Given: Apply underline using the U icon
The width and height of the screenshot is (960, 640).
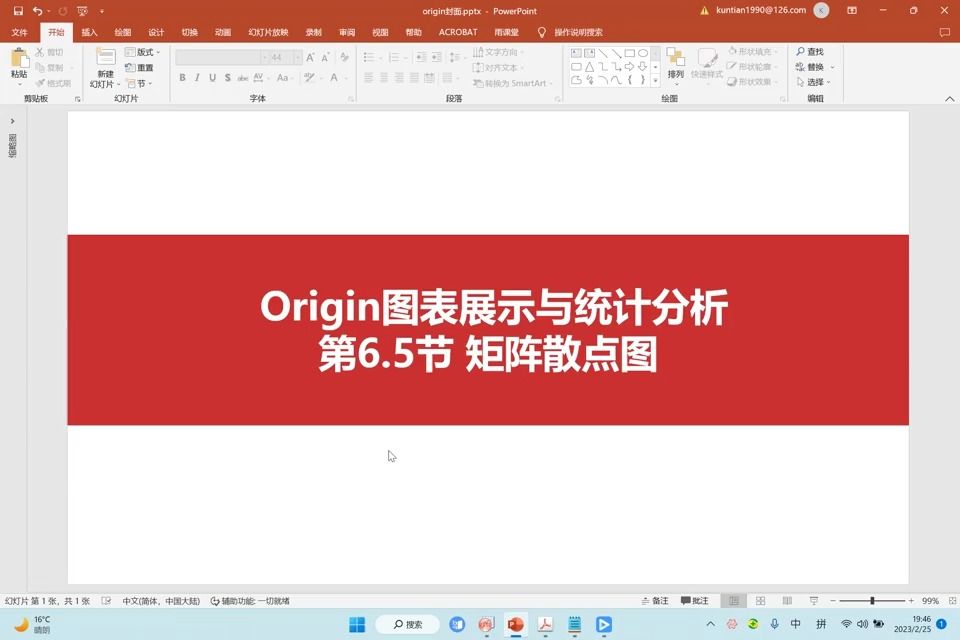Looking at the screenshot, I should (x=211, y=76).
